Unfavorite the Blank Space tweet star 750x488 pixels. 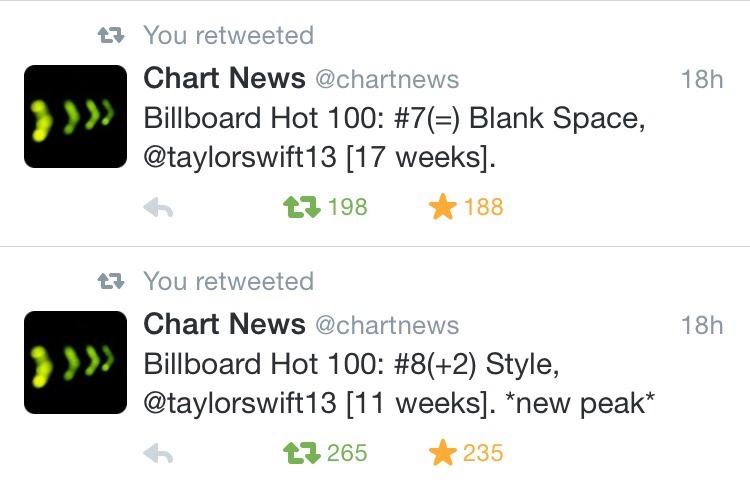[x=442, y=207]
